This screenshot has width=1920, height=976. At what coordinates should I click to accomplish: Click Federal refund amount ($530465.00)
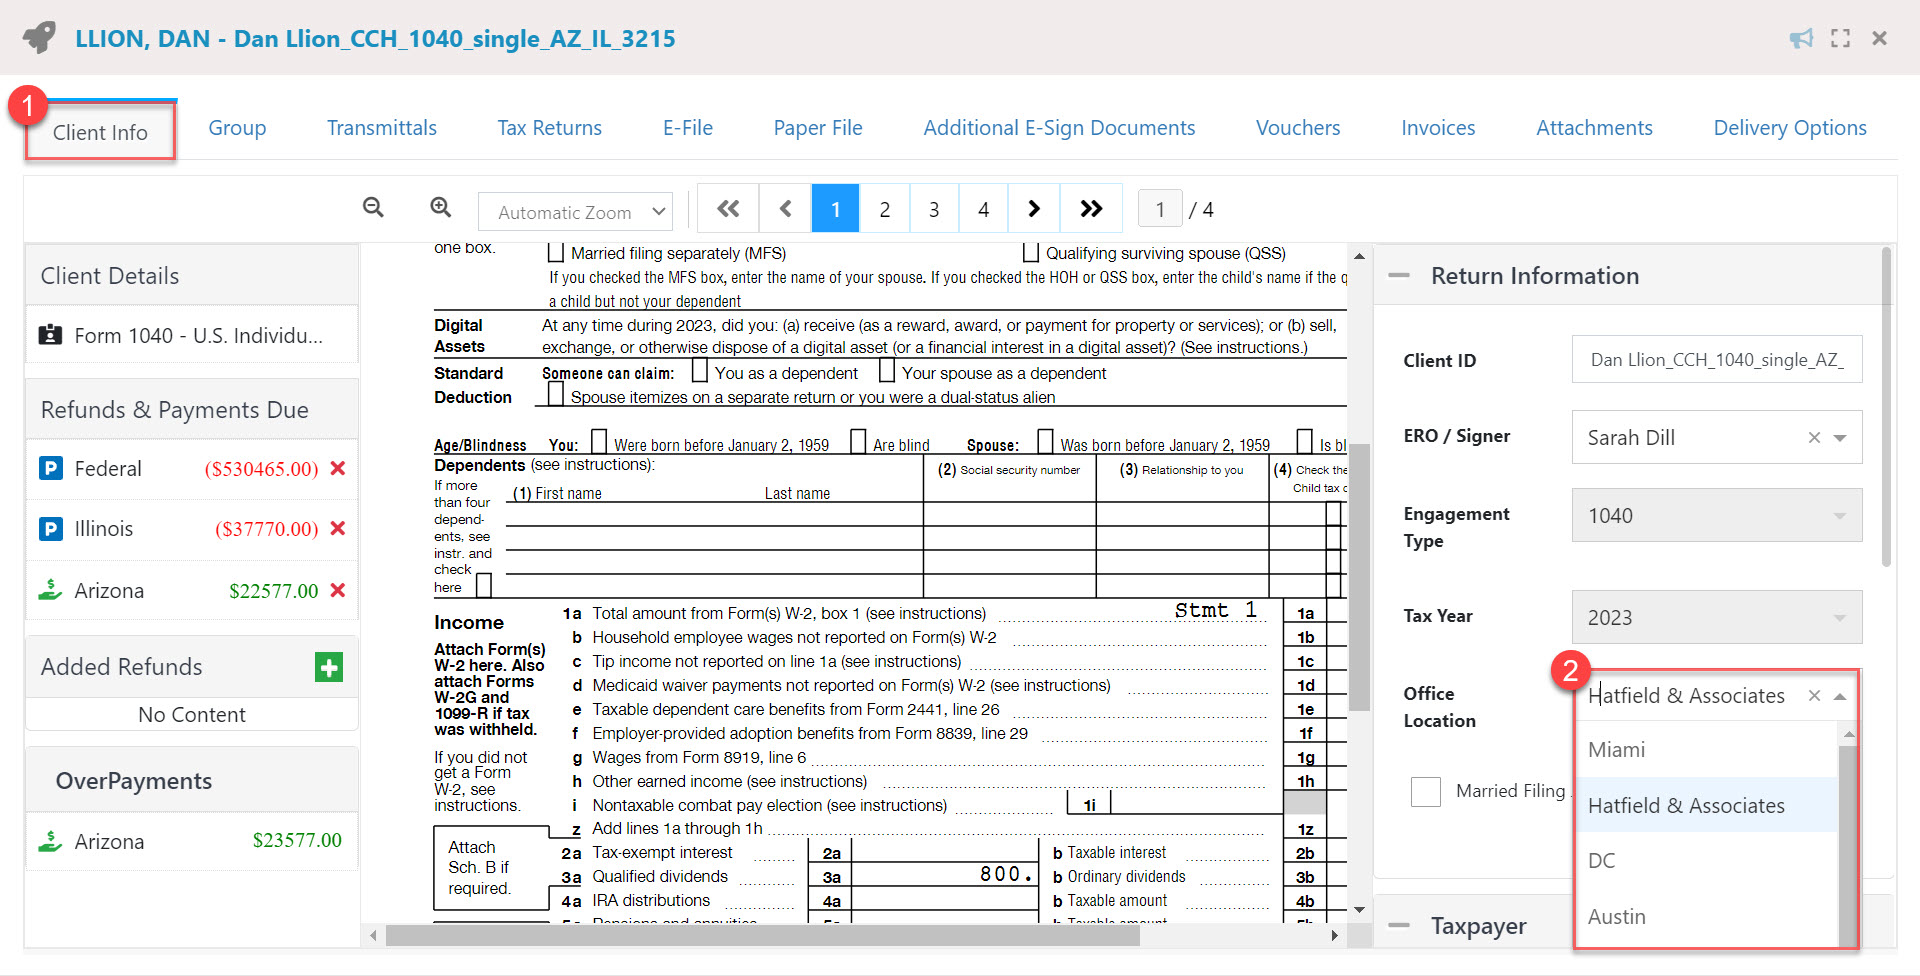(261, 468)
